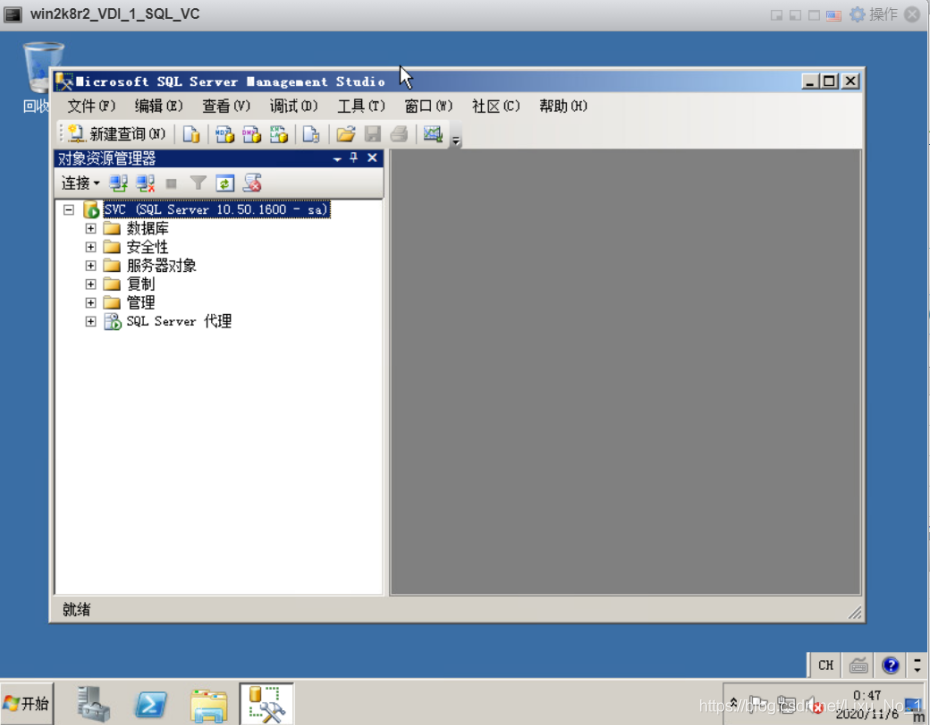Click the Policy/script icon in Object Explorer toolbar
Screen dimensions: 930x725
pos(252,183)
